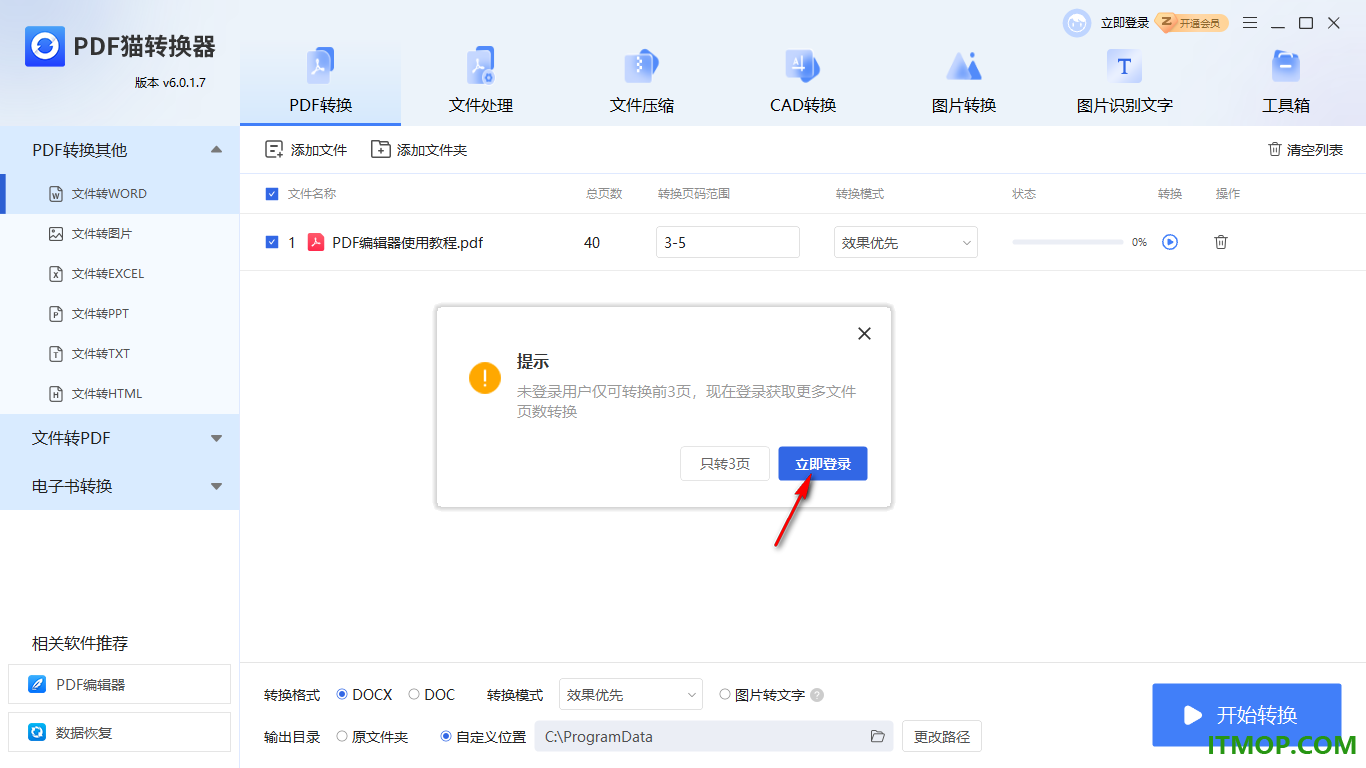Image resolution: width=1366 pixels, height=768 pixels.
Task: Select the 原文件夹 output option
Action: click(x=342, y=736)
